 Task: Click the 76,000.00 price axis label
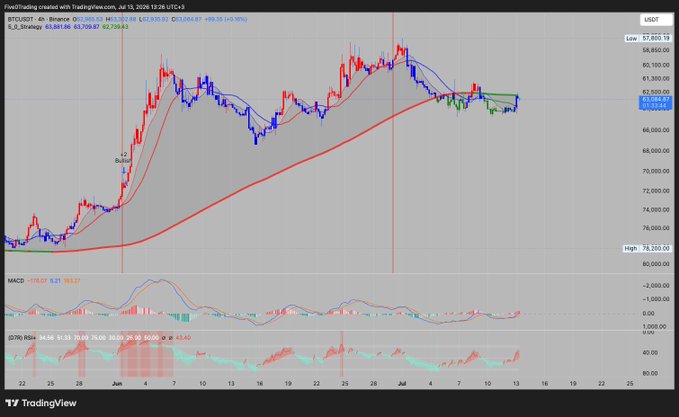[x=656, y=228]
